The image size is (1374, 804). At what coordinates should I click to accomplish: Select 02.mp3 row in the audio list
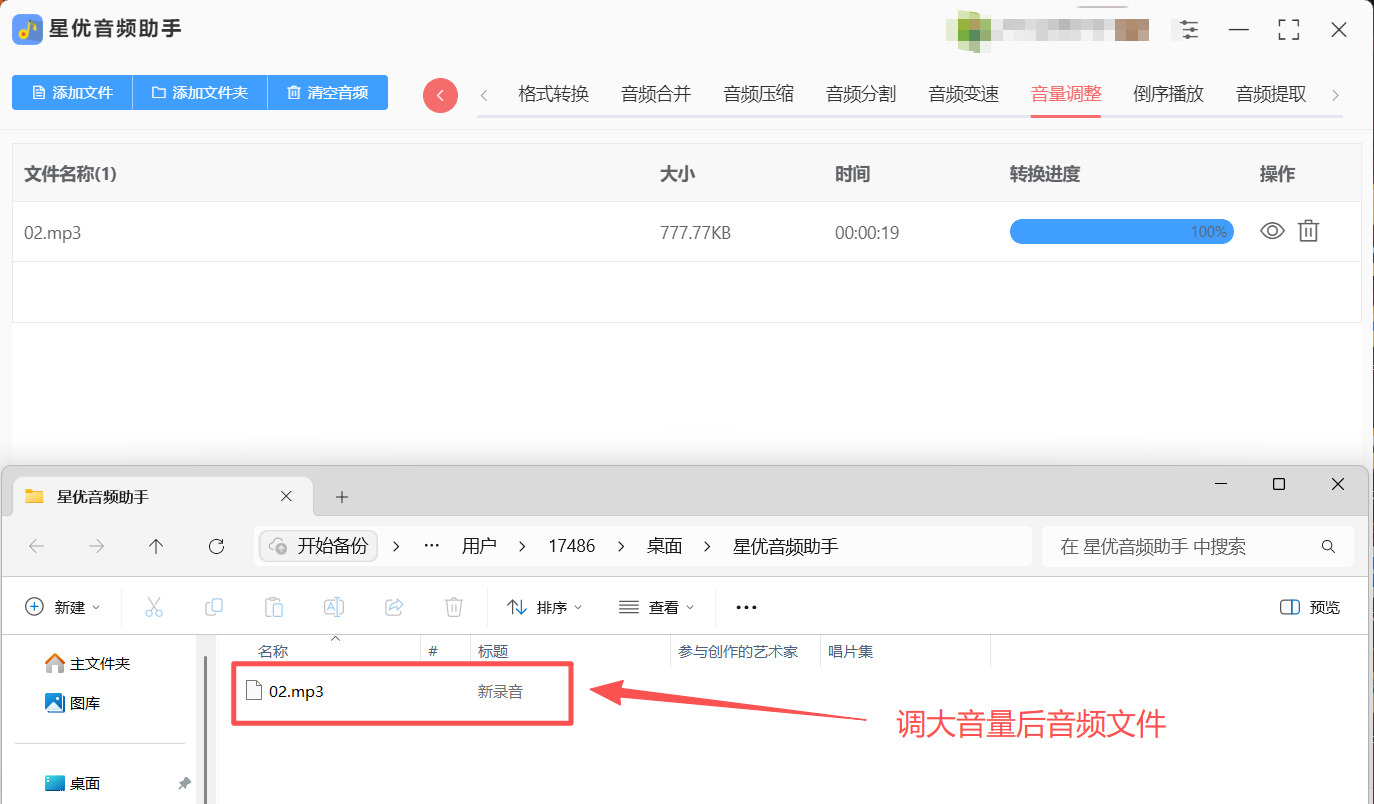tap(686, 232)
